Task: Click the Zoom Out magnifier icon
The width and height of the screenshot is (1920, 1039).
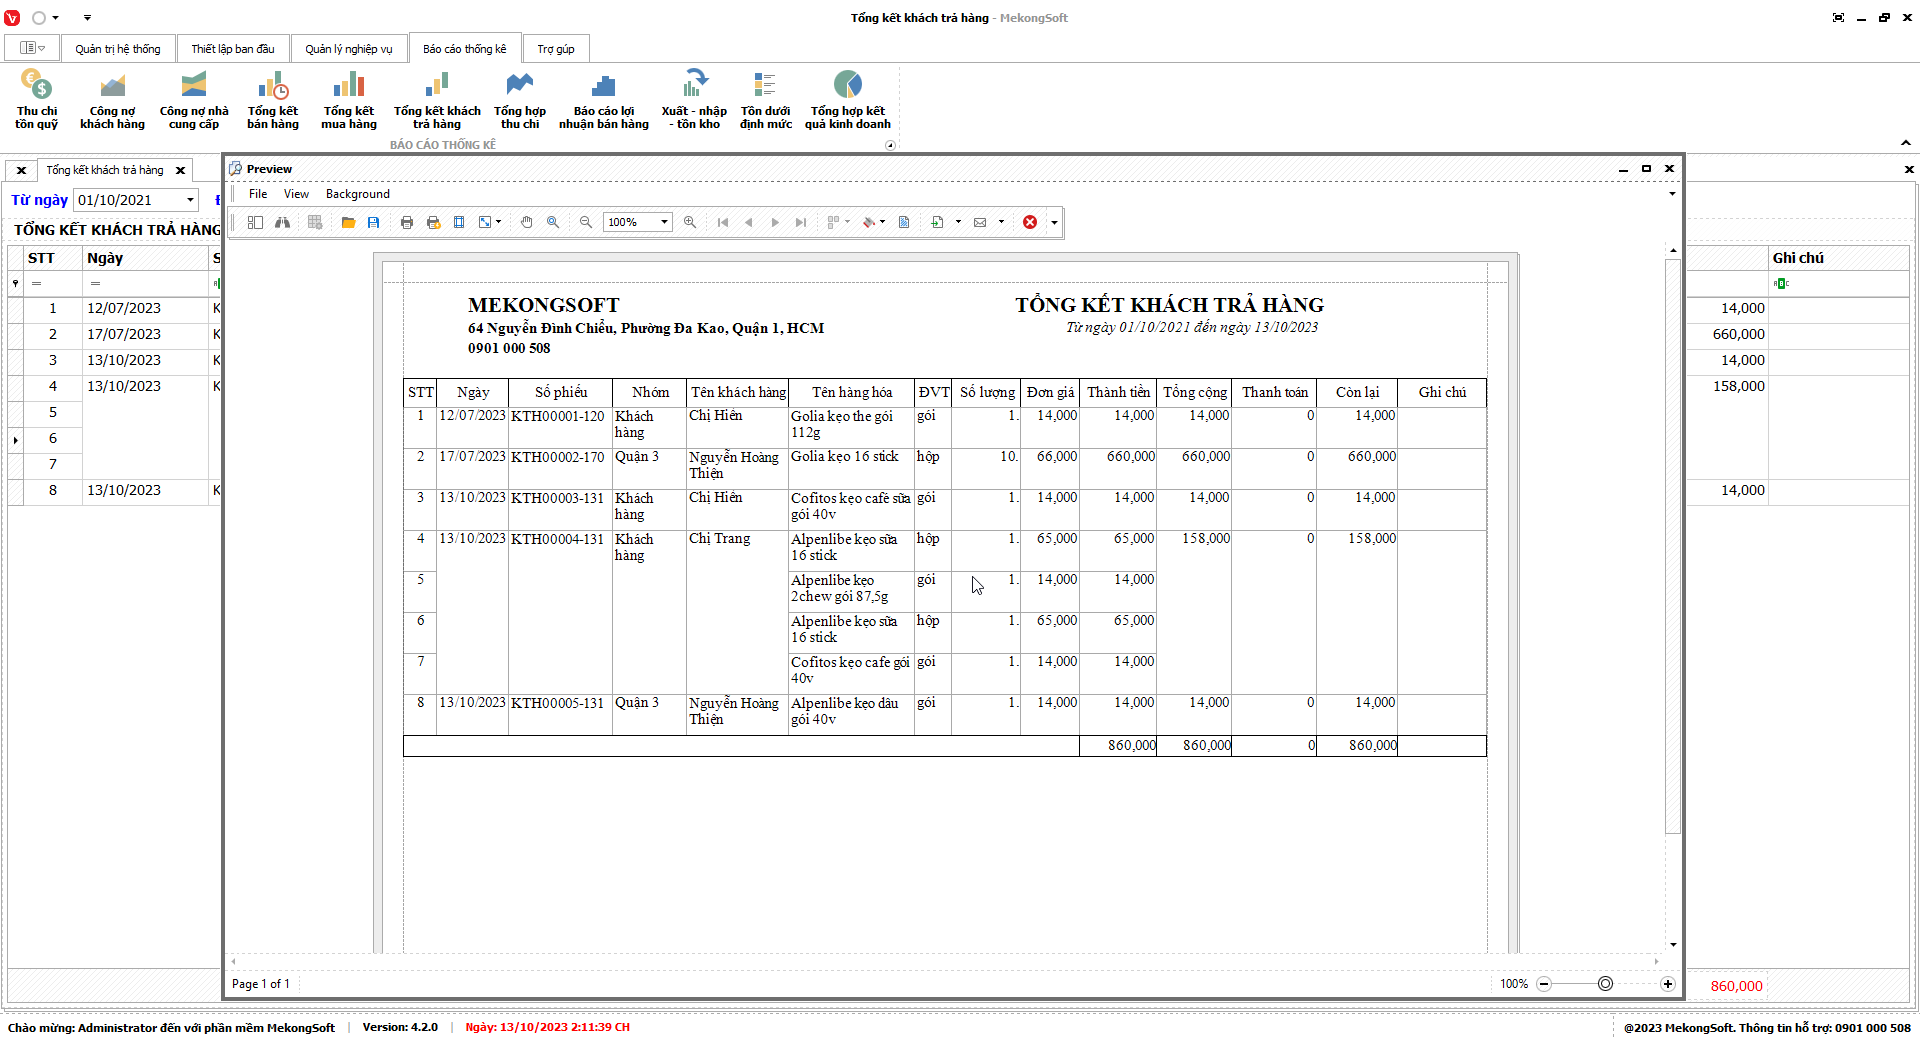Action: point(586,222)
